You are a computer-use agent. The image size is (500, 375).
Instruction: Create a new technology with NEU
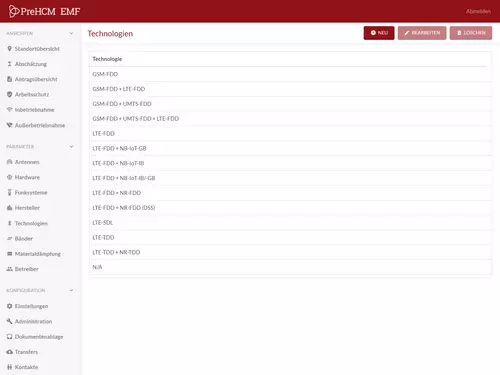(379, 33)
